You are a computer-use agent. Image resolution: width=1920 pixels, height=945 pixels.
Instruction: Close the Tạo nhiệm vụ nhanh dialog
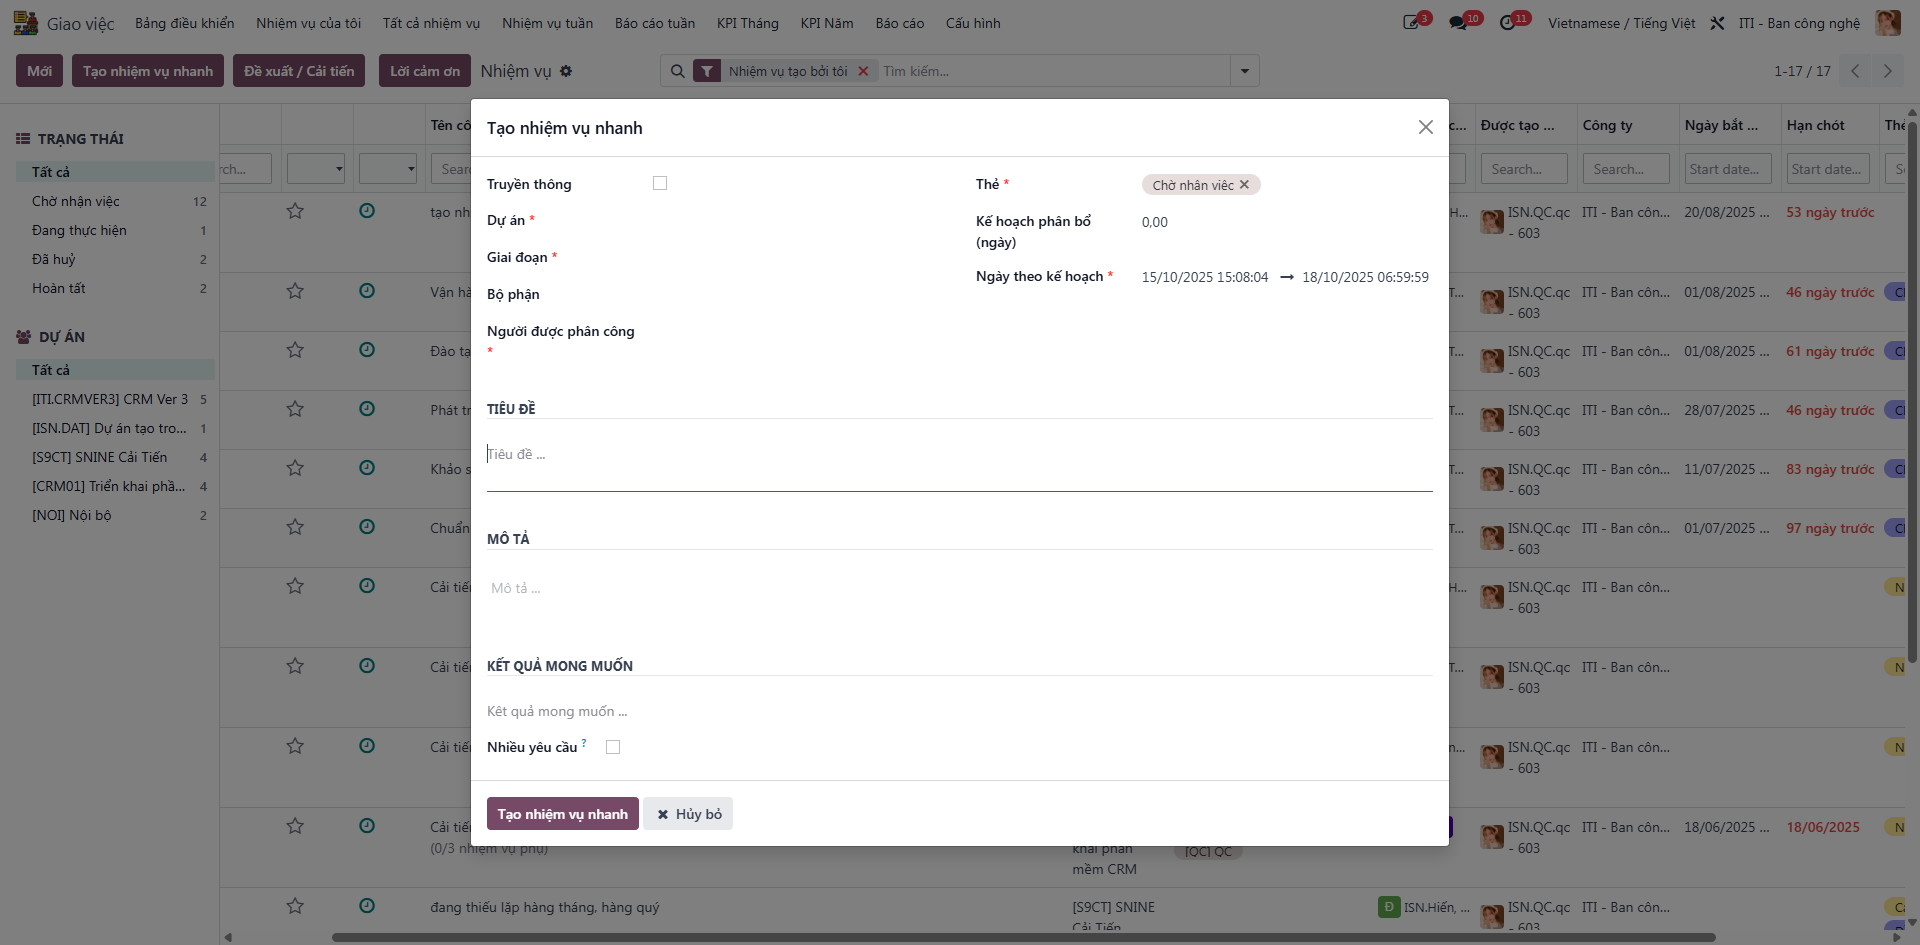click(x=1426, y=127)
